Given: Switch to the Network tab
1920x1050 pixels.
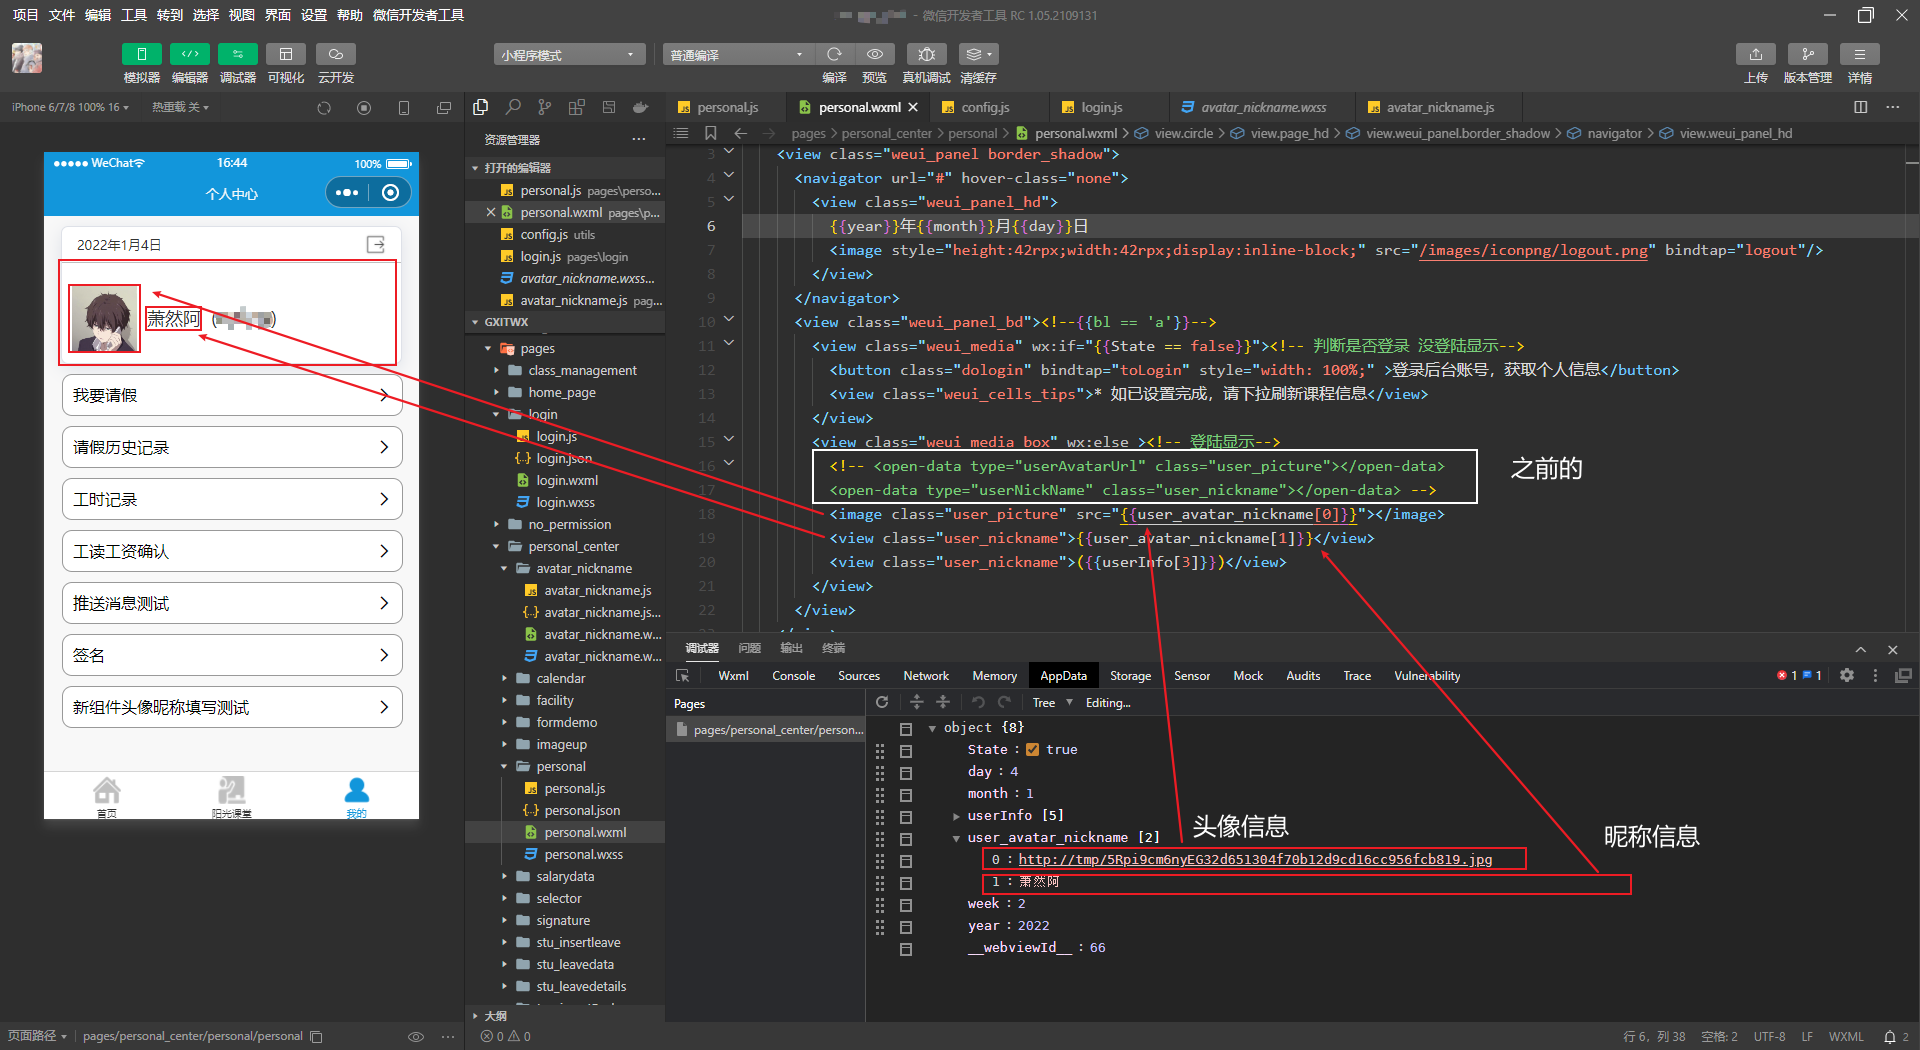Looking at the screenshot, I should pyautogui.click(x=926, y=676).
